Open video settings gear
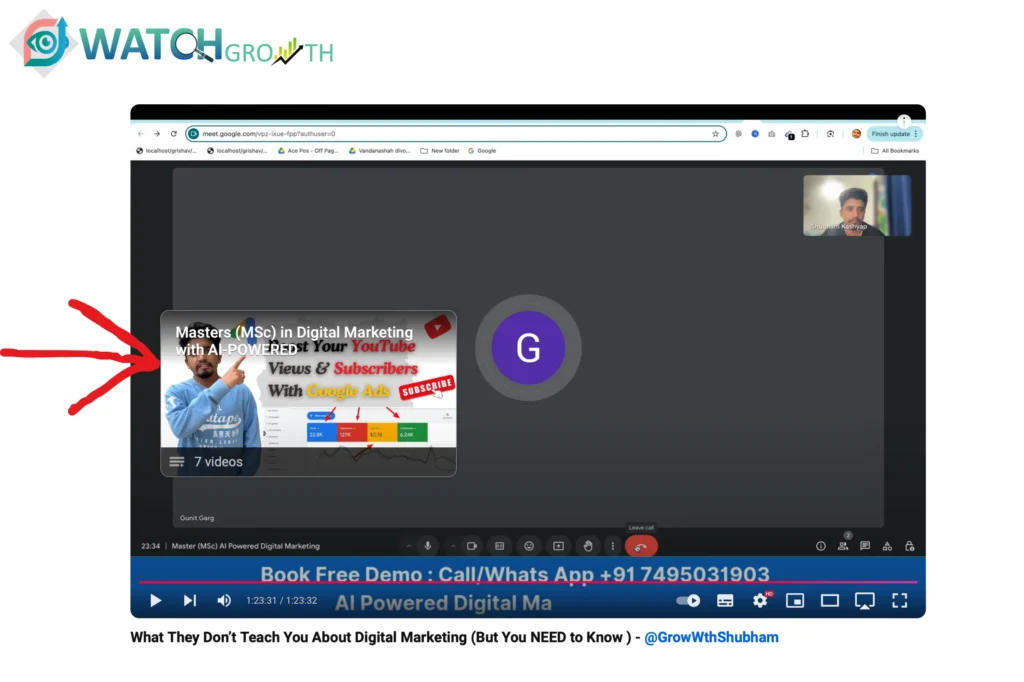 click(x=760, y=600)
